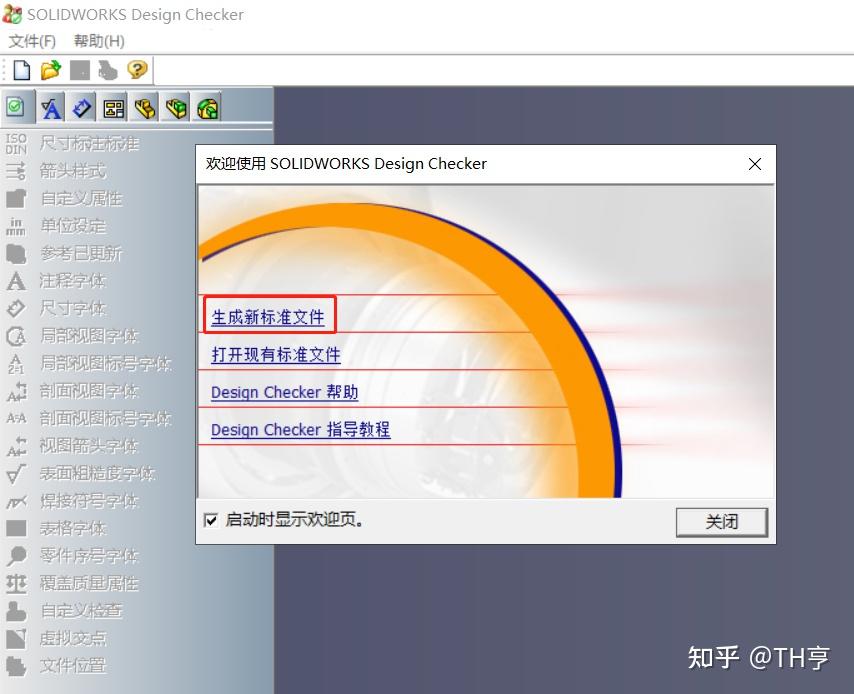Select the blue letter A annotation checks icon
The image size is (854, 694).
tap(50, 107)
